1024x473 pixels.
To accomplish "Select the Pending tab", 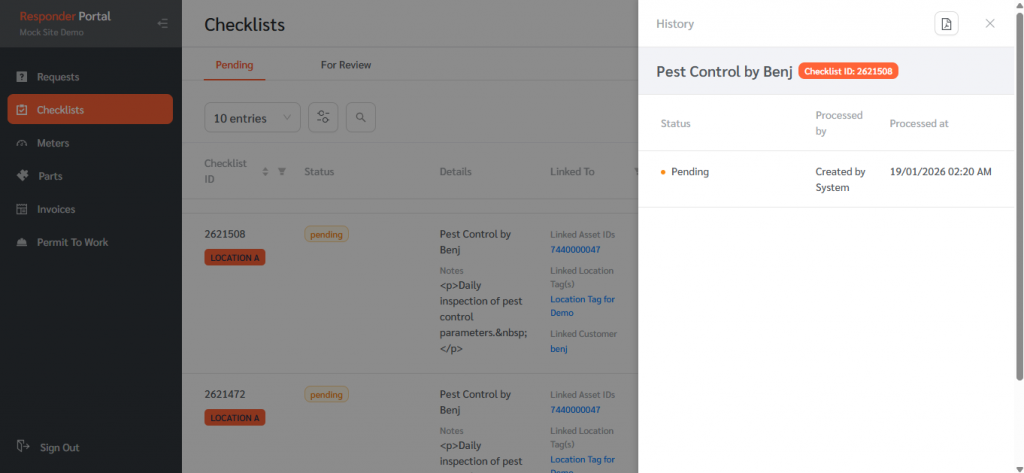I will tap(234, 65).
